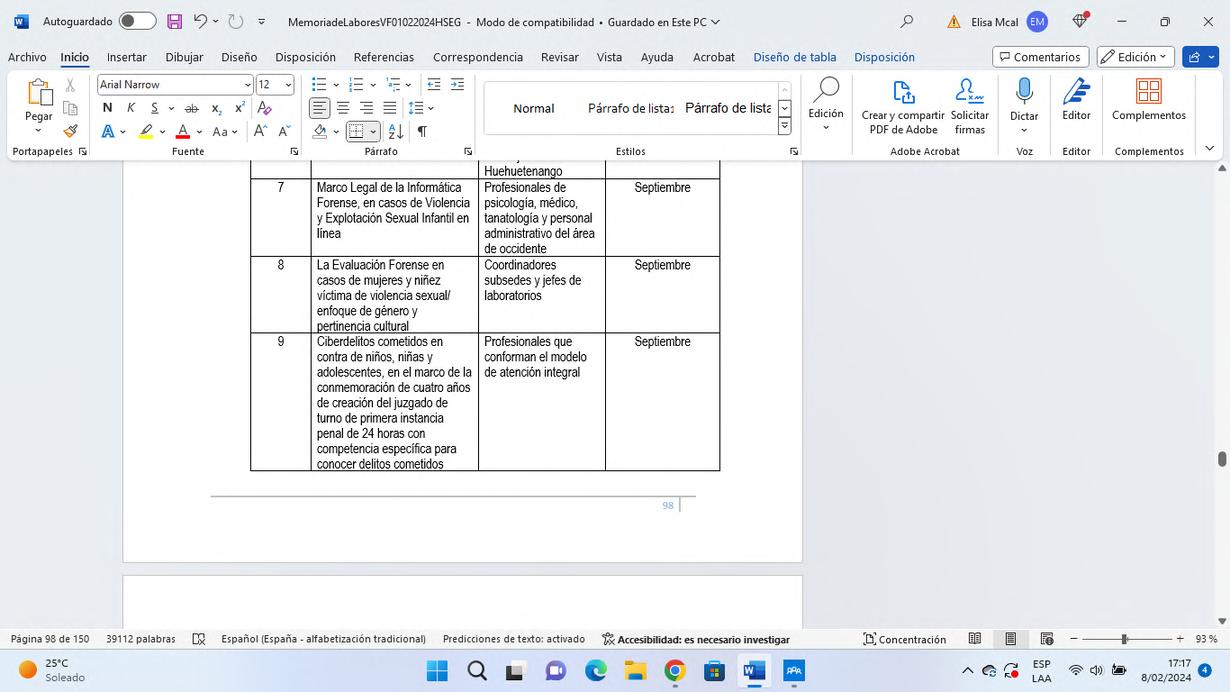The height and width of the screenshot is (692, 1230).
Task: Toggle show paragraph marks (¶)
Action: pos(422,131)
